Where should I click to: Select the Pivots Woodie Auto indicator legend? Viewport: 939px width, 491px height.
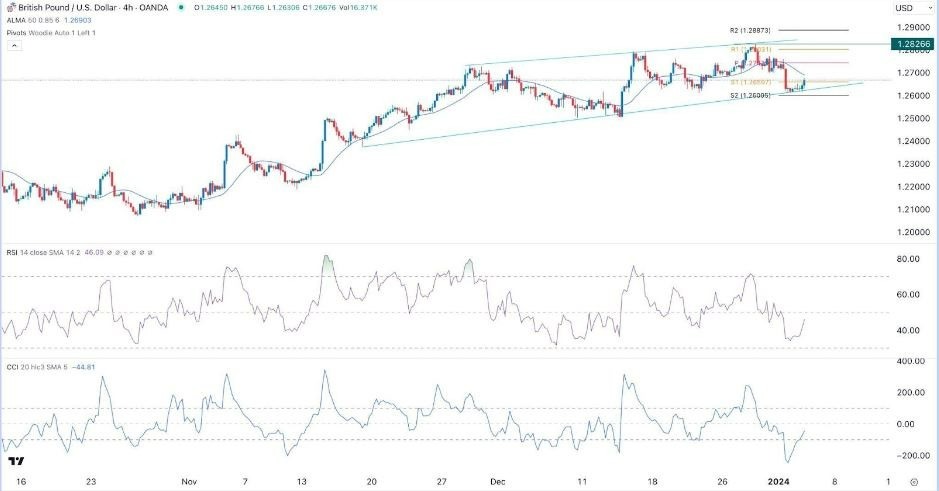pos(51,33)
